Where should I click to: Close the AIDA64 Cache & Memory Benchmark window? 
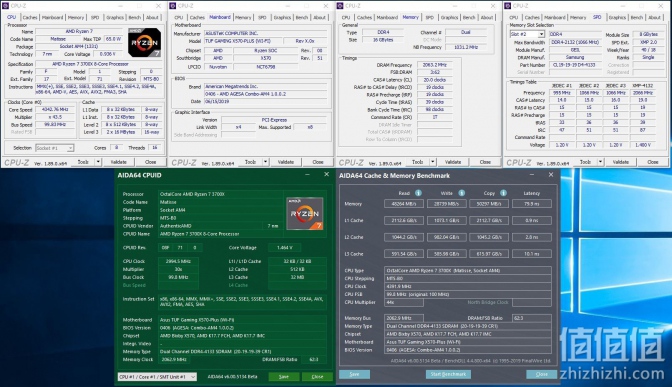pyautogui.click(x=551, y=175)
